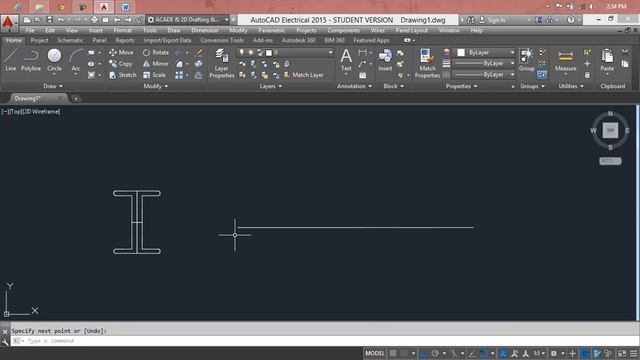Open the Schematic ribbon tab
Viewport: 640px width, 360px height.
pos(70,40)
